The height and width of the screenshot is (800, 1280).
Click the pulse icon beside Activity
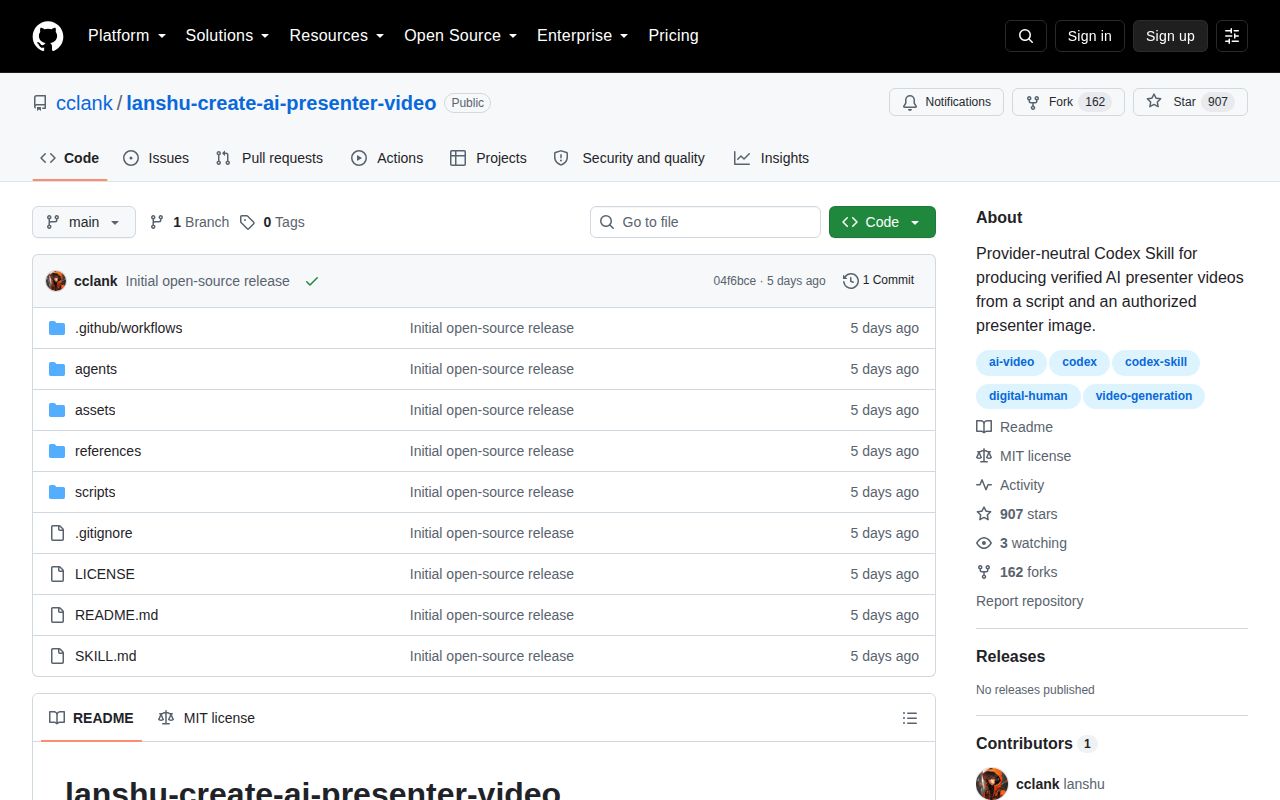984,485
